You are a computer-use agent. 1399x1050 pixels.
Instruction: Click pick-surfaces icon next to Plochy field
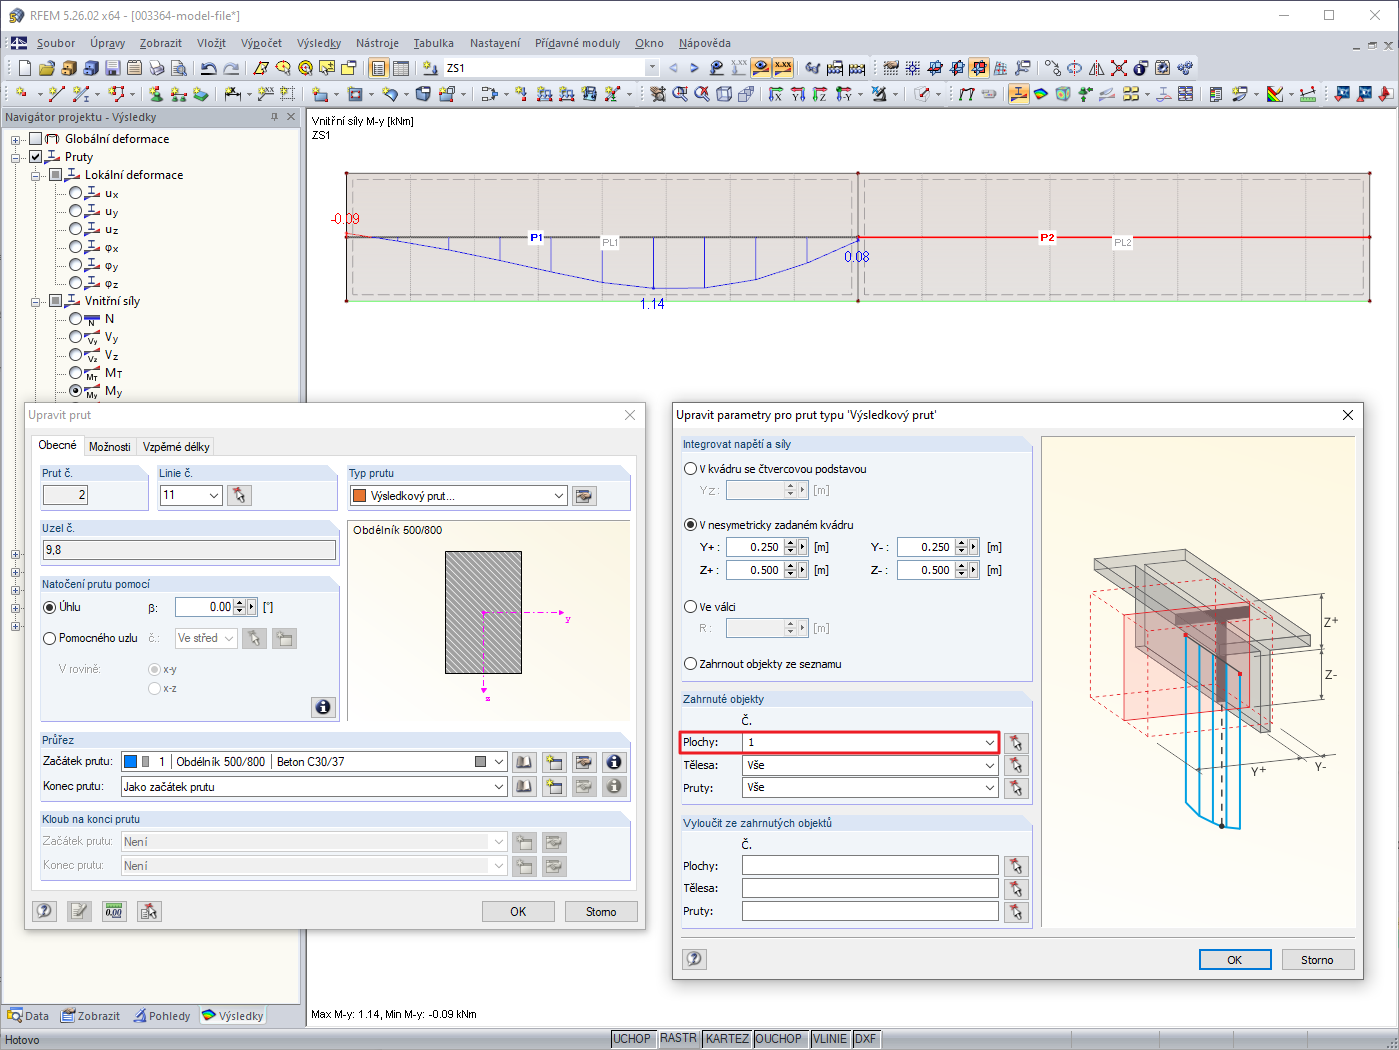pyautogui.click(x=1016, y=742)
